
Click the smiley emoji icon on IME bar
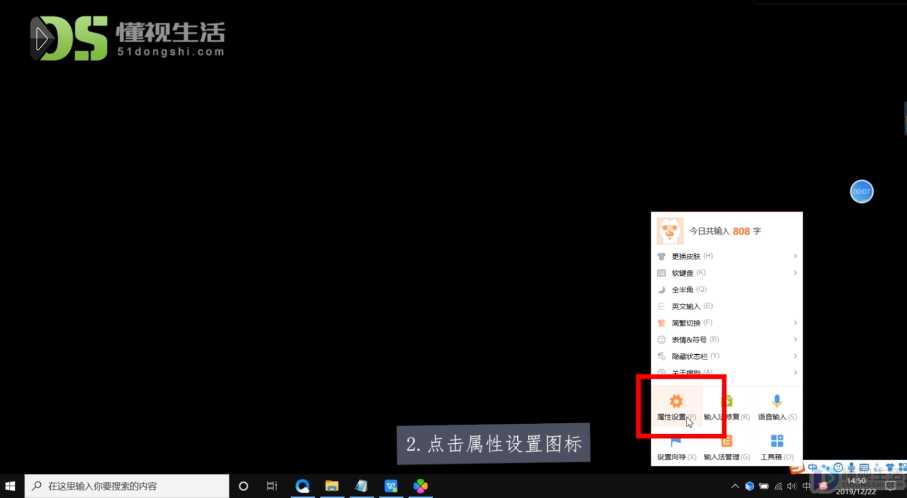coord(838,467)
